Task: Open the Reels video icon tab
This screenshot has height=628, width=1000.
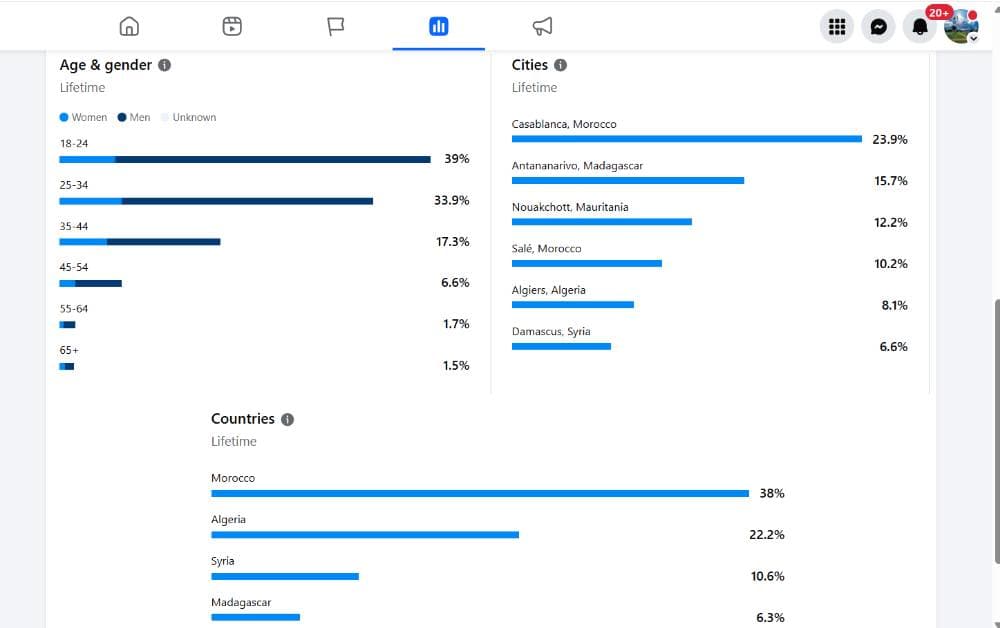Action: [232, 26]
